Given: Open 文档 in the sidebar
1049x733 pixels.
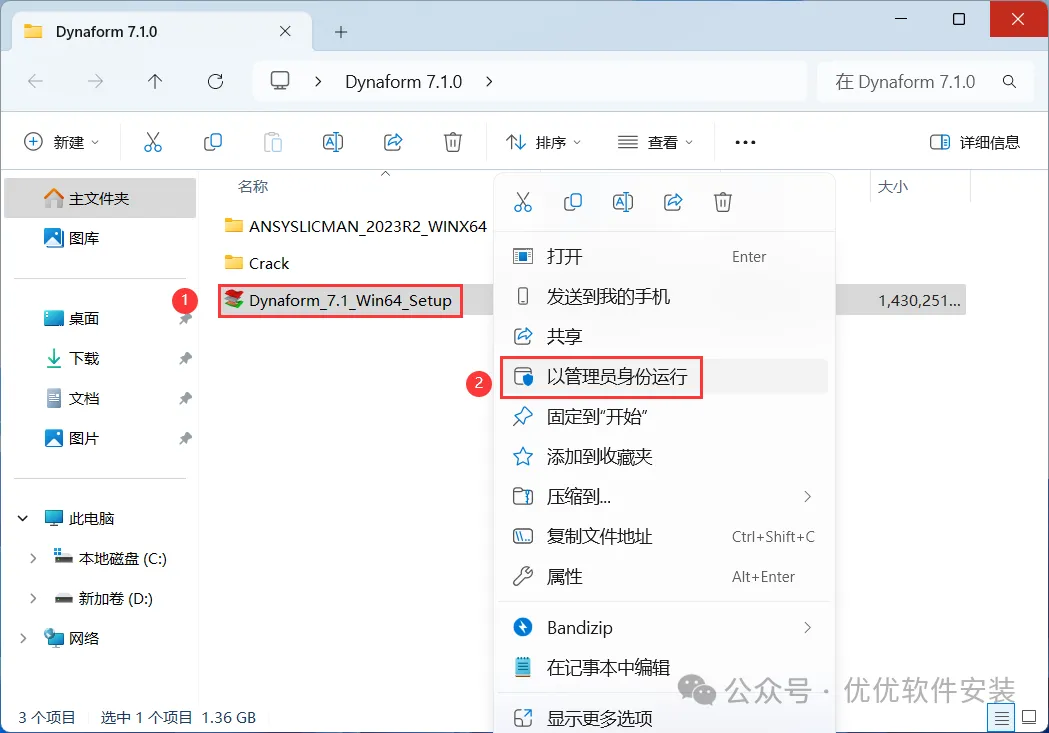Looking at the screenshot, I should pyautogui.click(x=100, y=399).
